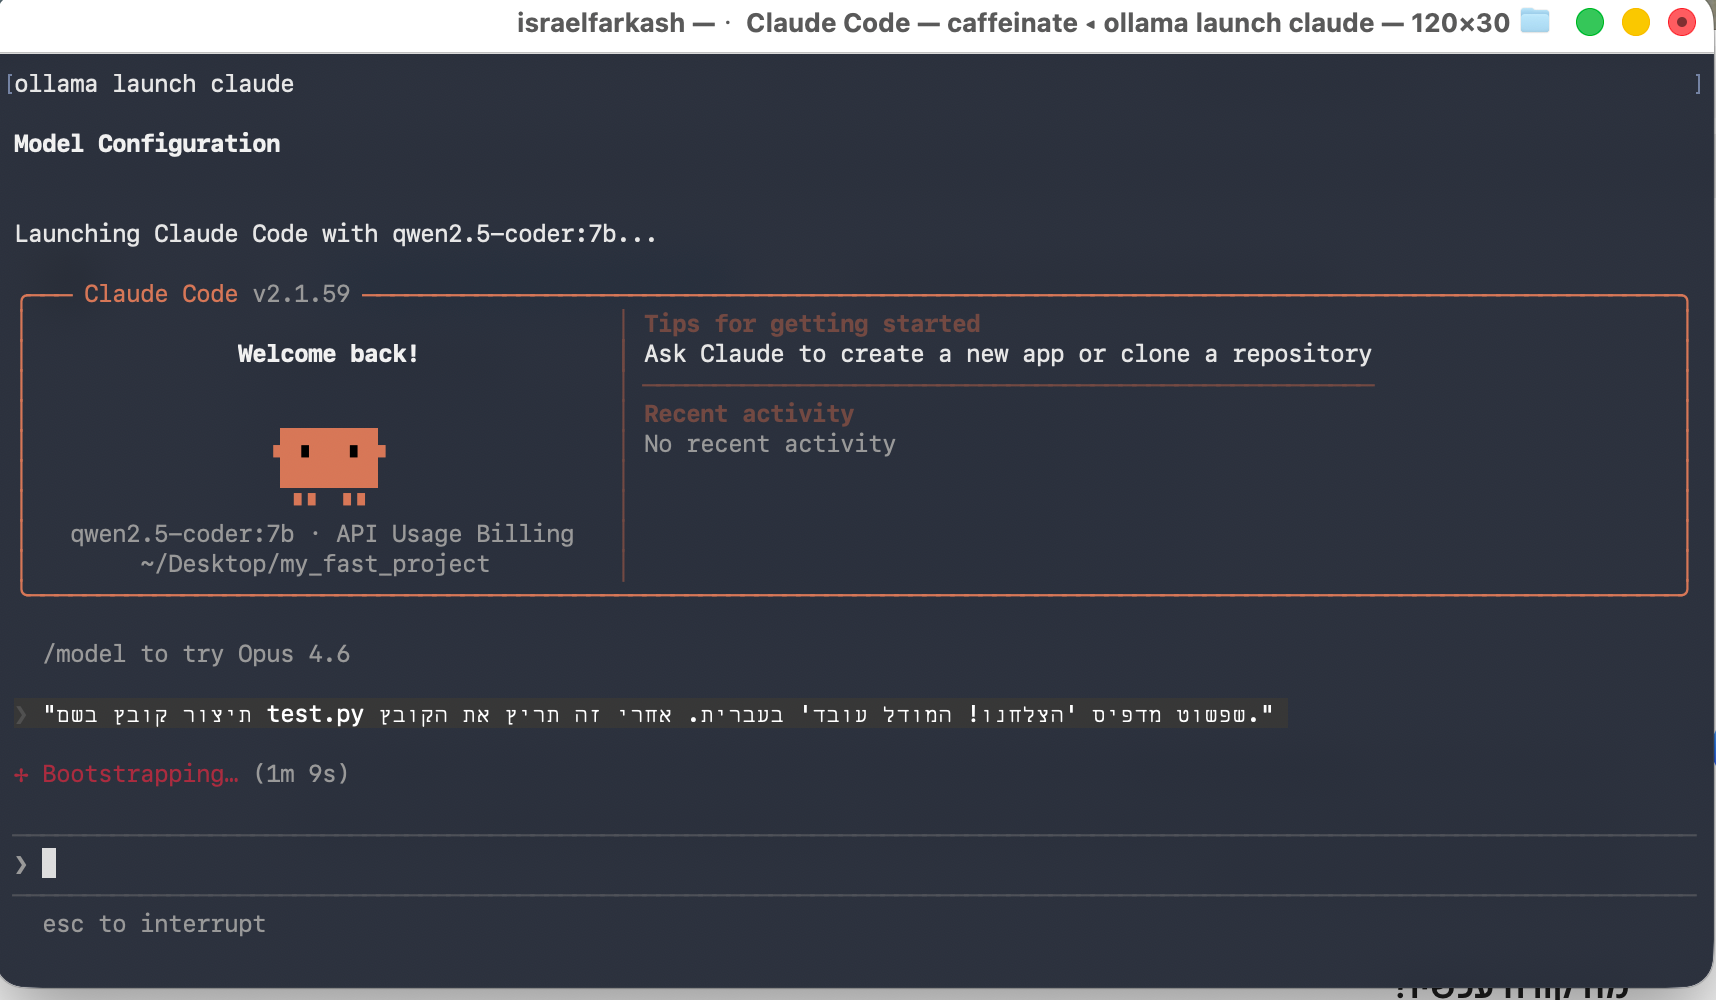
Task: Click the "Recent activity" heading
Action: (748, 414)
